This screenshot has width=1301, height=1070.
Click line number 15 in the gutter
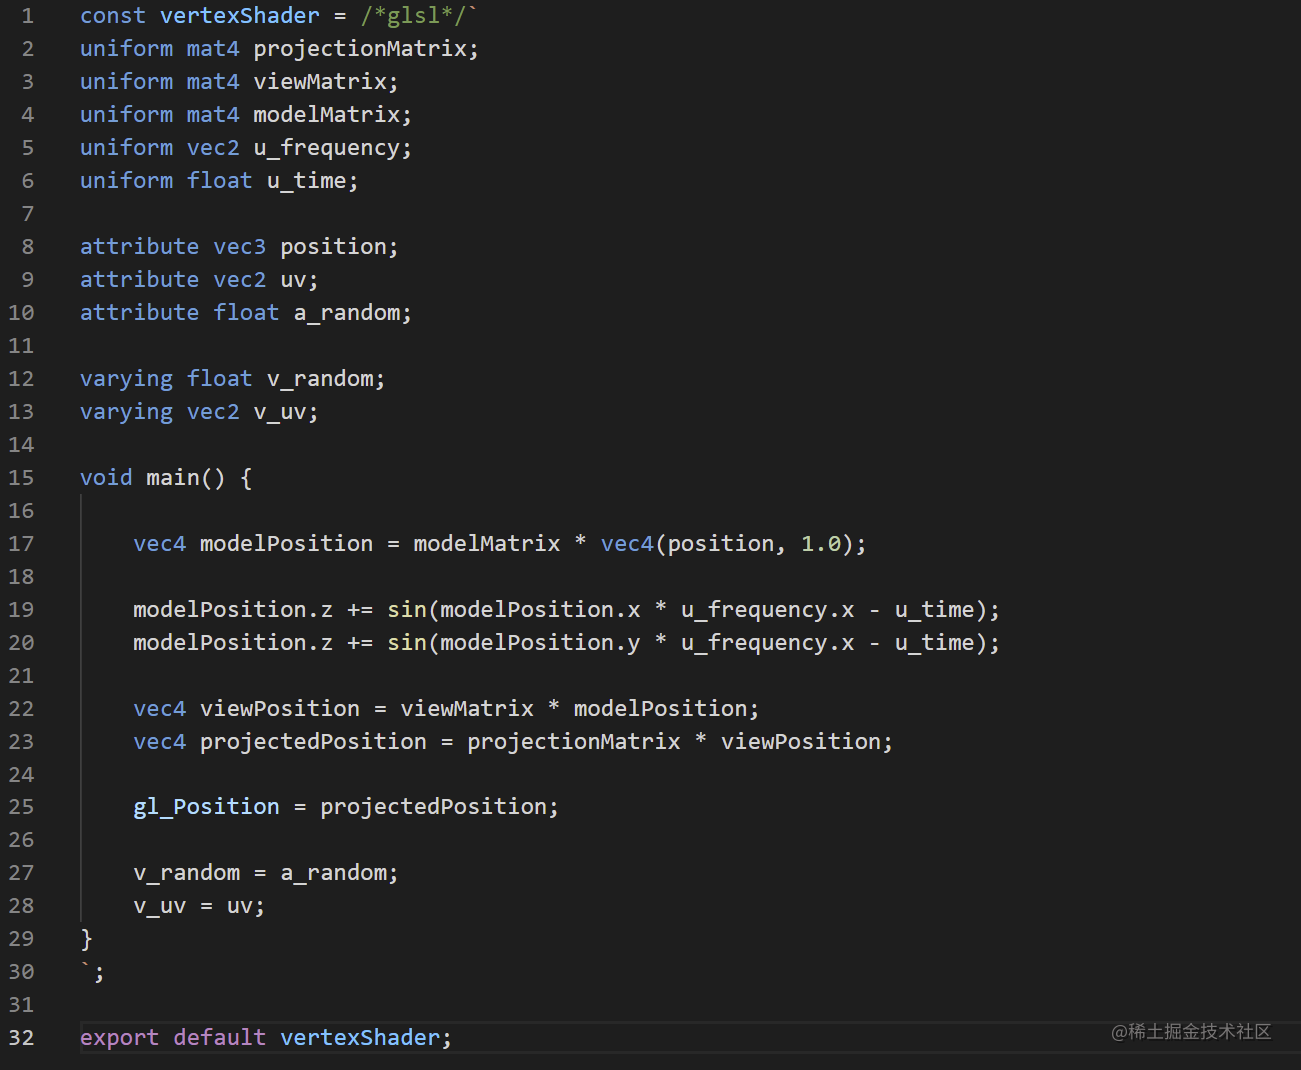21,478
